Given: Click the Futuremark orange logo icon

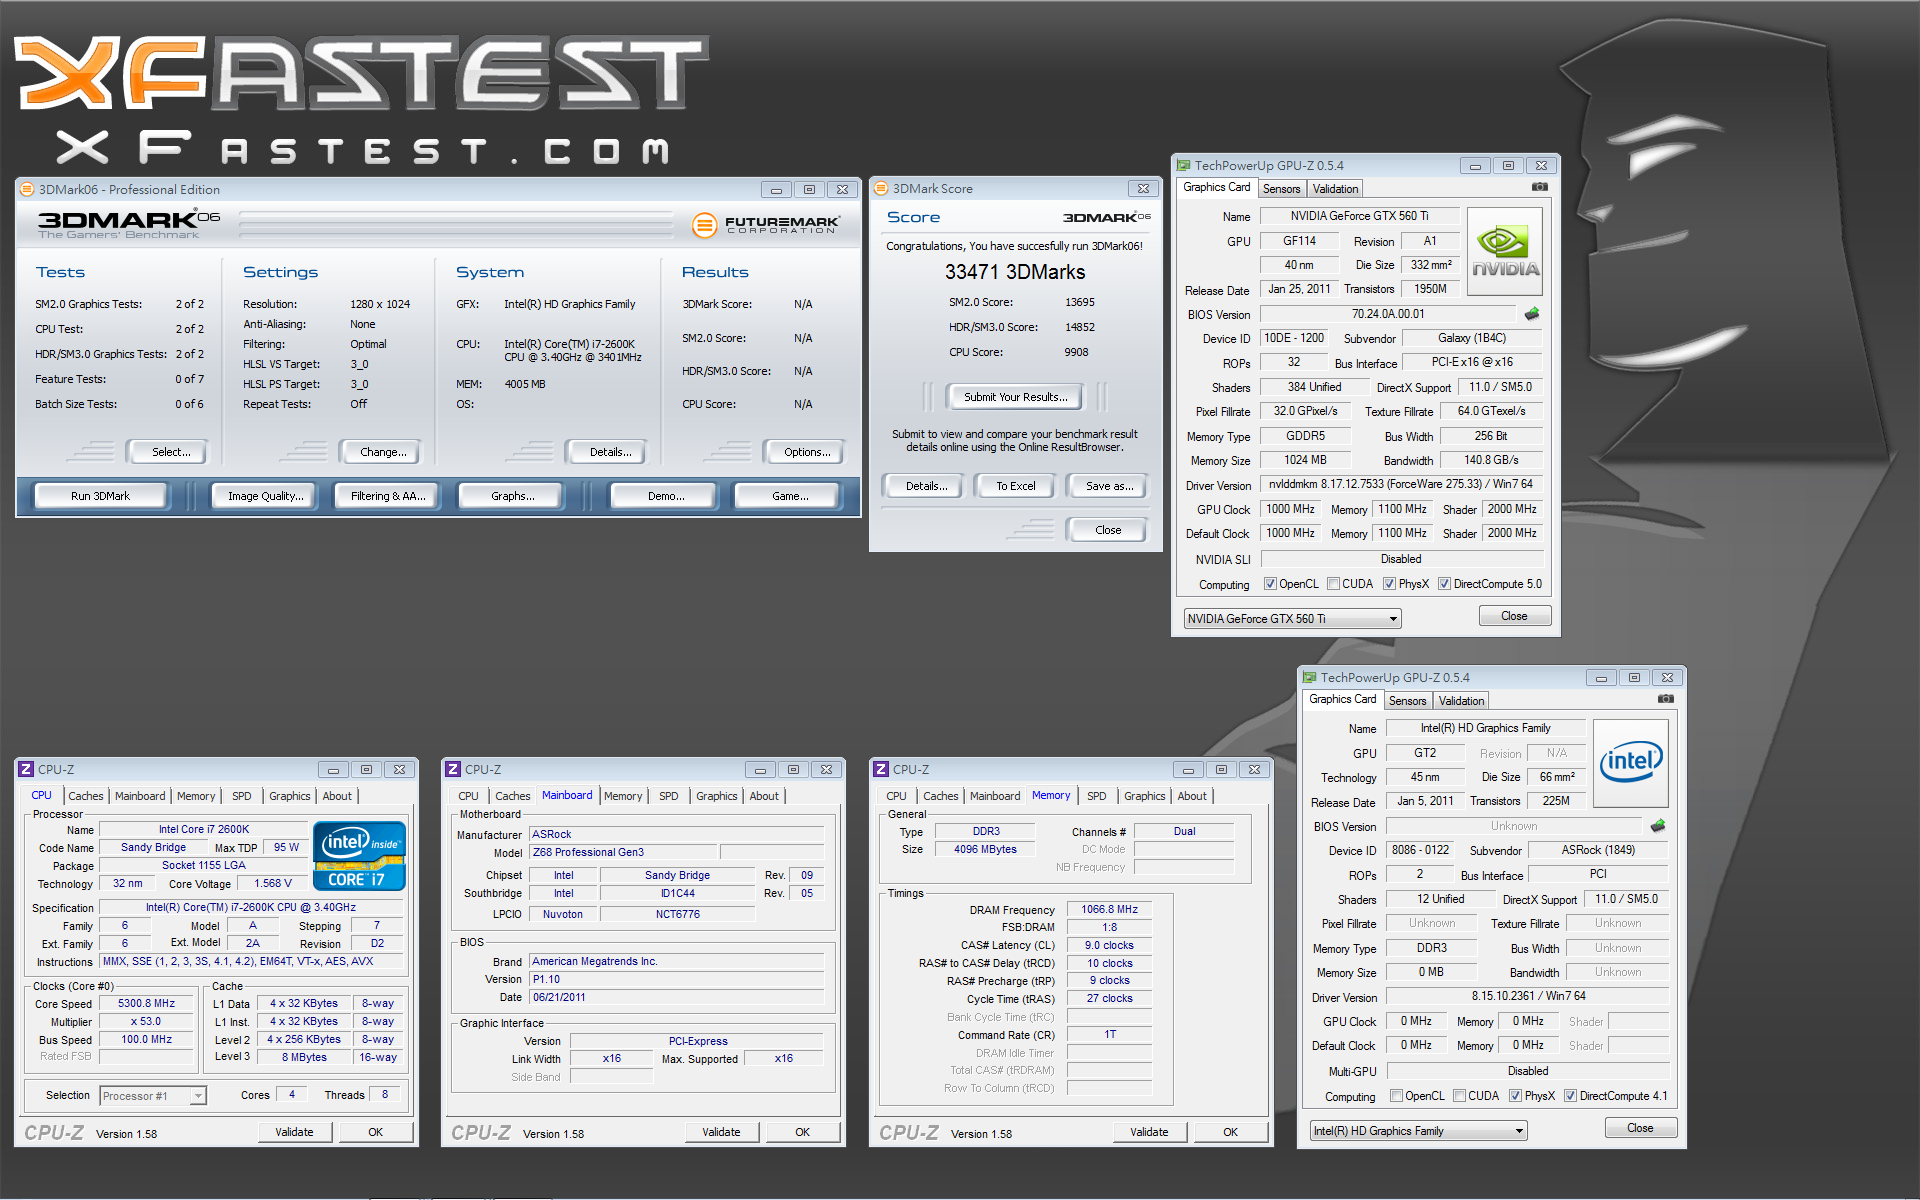Looking at the screenshot, I should [x=705, y=225].
